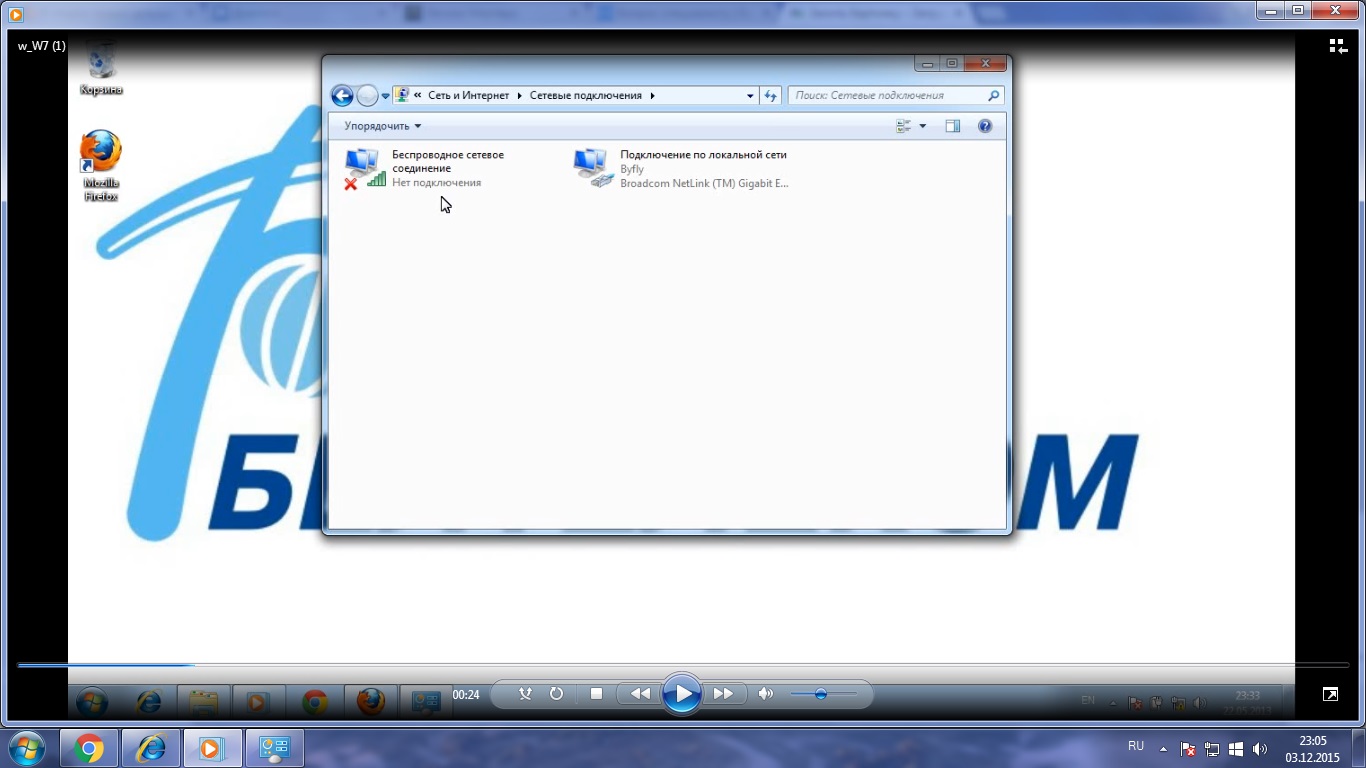Click 'Broadcom NetLink (TM) Gigabit E...' text
This screenshot has height=768, width=1366.
point(704,183)
